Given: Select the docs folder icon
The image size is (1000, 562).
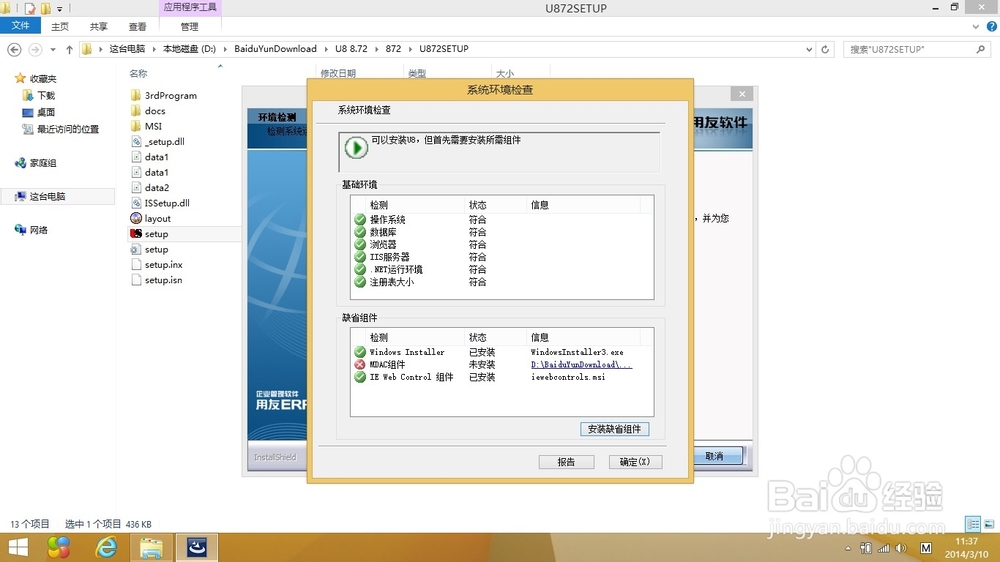Looking at the screenshot, I should coord(135,110).
